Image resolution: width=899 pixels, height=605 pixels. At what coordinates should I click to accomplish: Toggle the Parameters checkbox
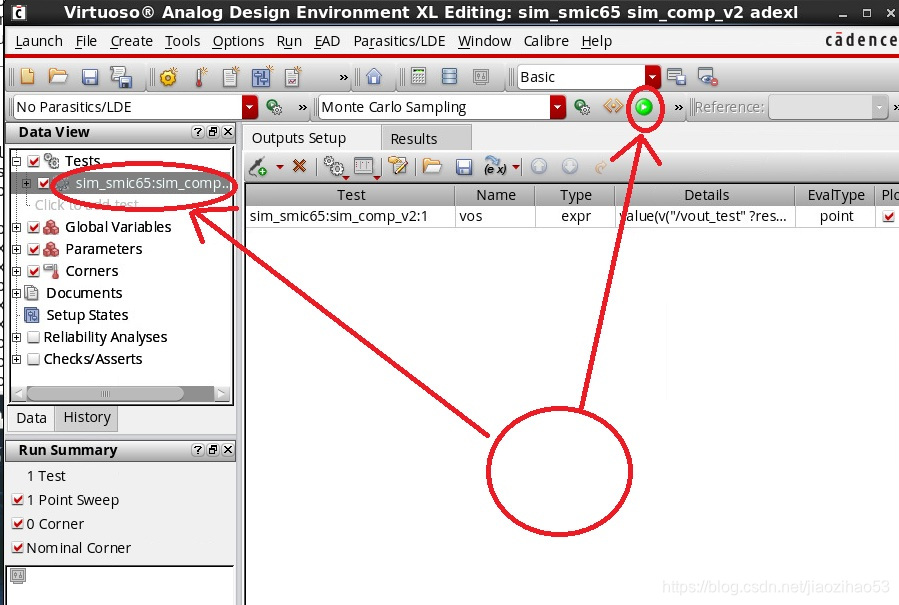[33, 249]
